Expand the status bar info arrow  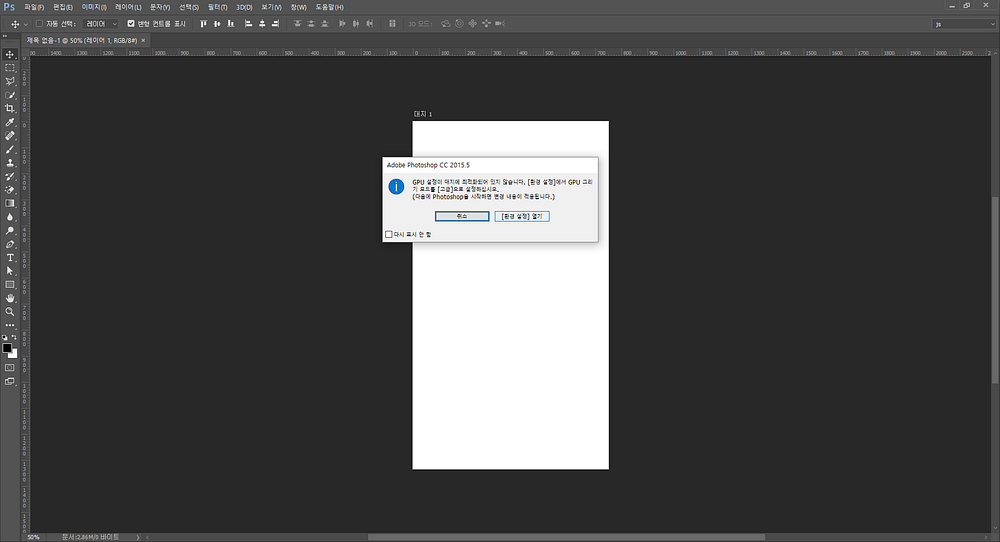pos(138,538)
